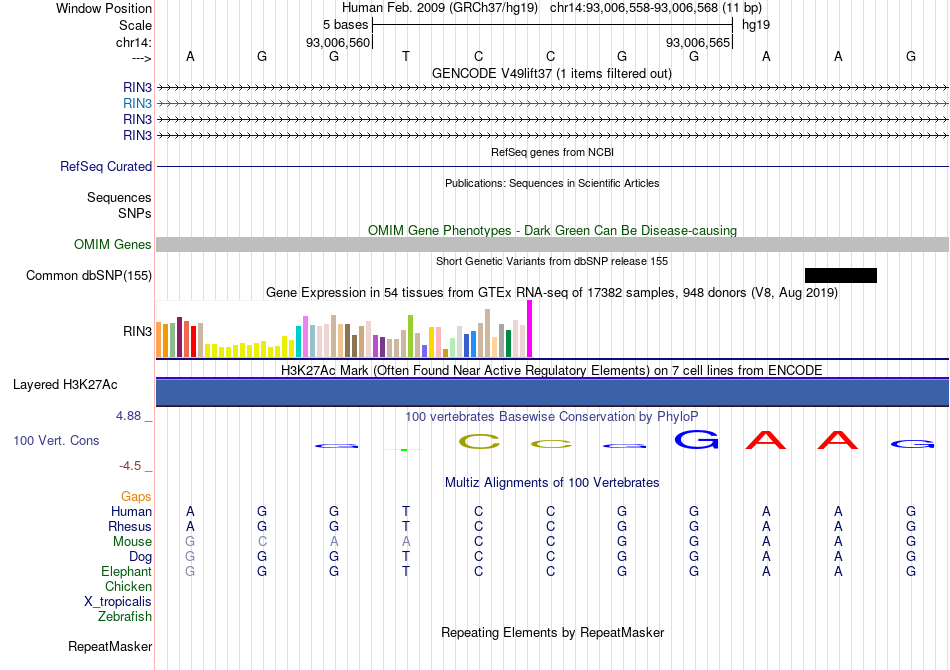Click the chr14:93,006,558-93,006,568 (11 bp) position text
The image size is (950, 670).
coord(656,8)
